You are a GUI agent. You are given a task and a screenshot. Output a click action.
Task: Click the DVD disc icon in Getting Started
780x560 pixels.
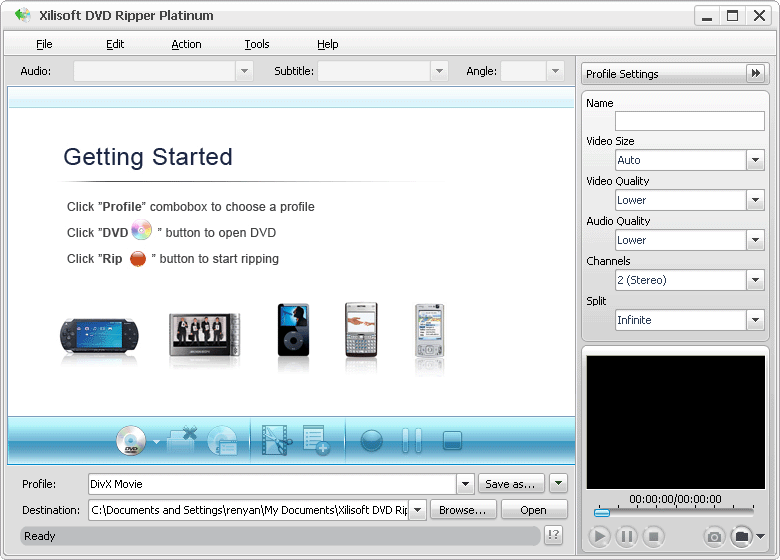coord(141,230)
